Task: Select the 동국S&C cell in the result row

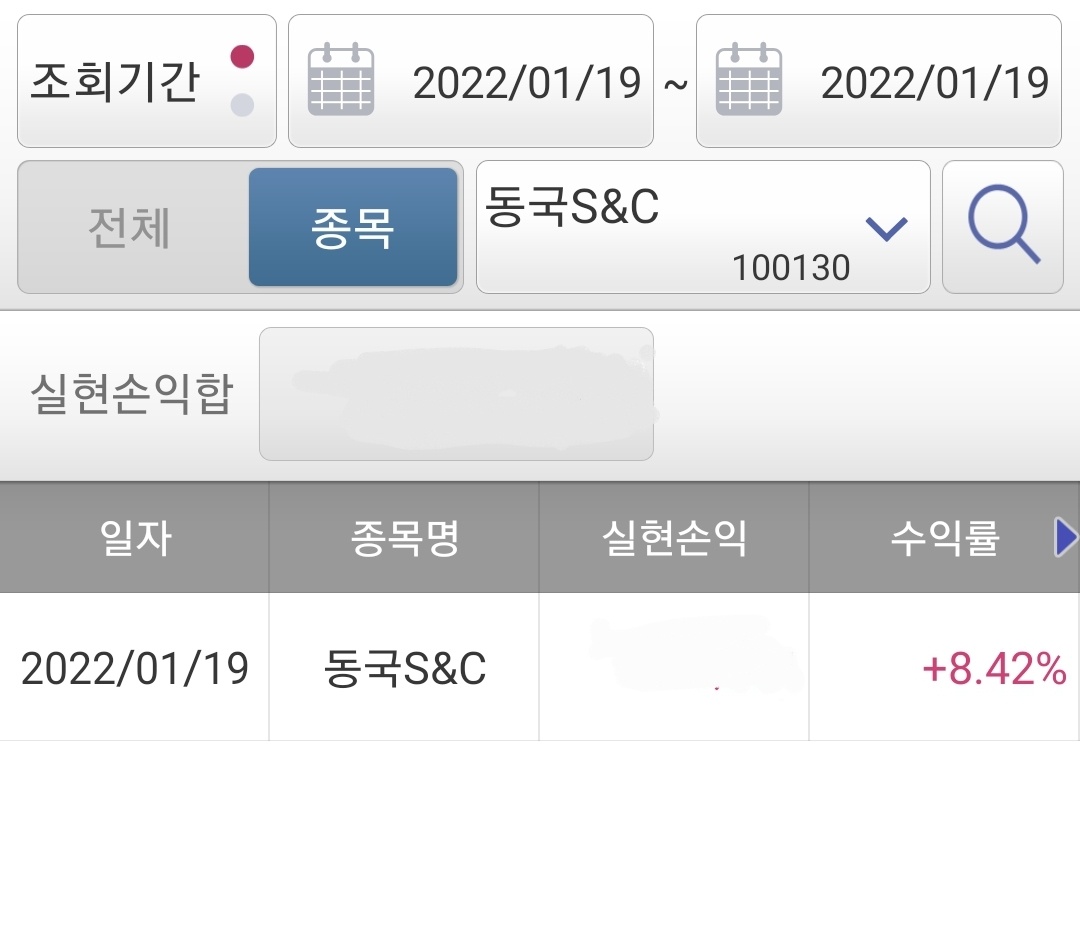Action: click(404, 668)
